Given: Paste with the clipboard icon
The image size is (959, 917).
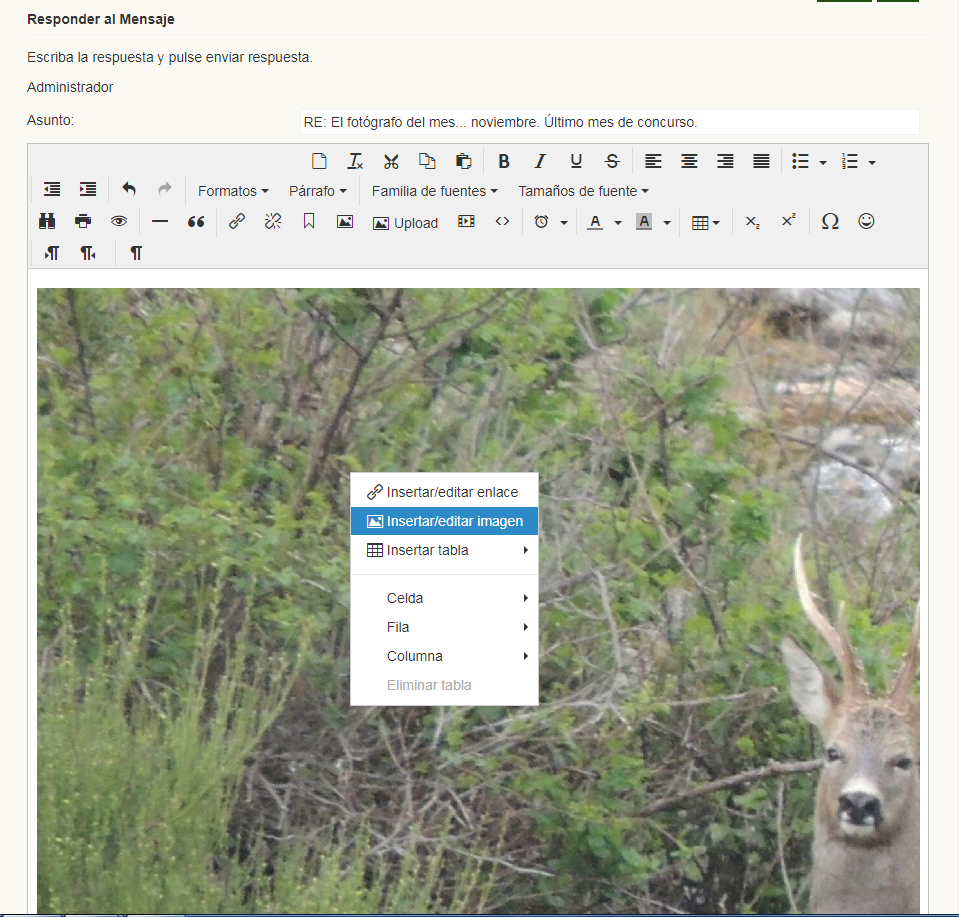Looking at the screenshot, I should tap(463, 161).
